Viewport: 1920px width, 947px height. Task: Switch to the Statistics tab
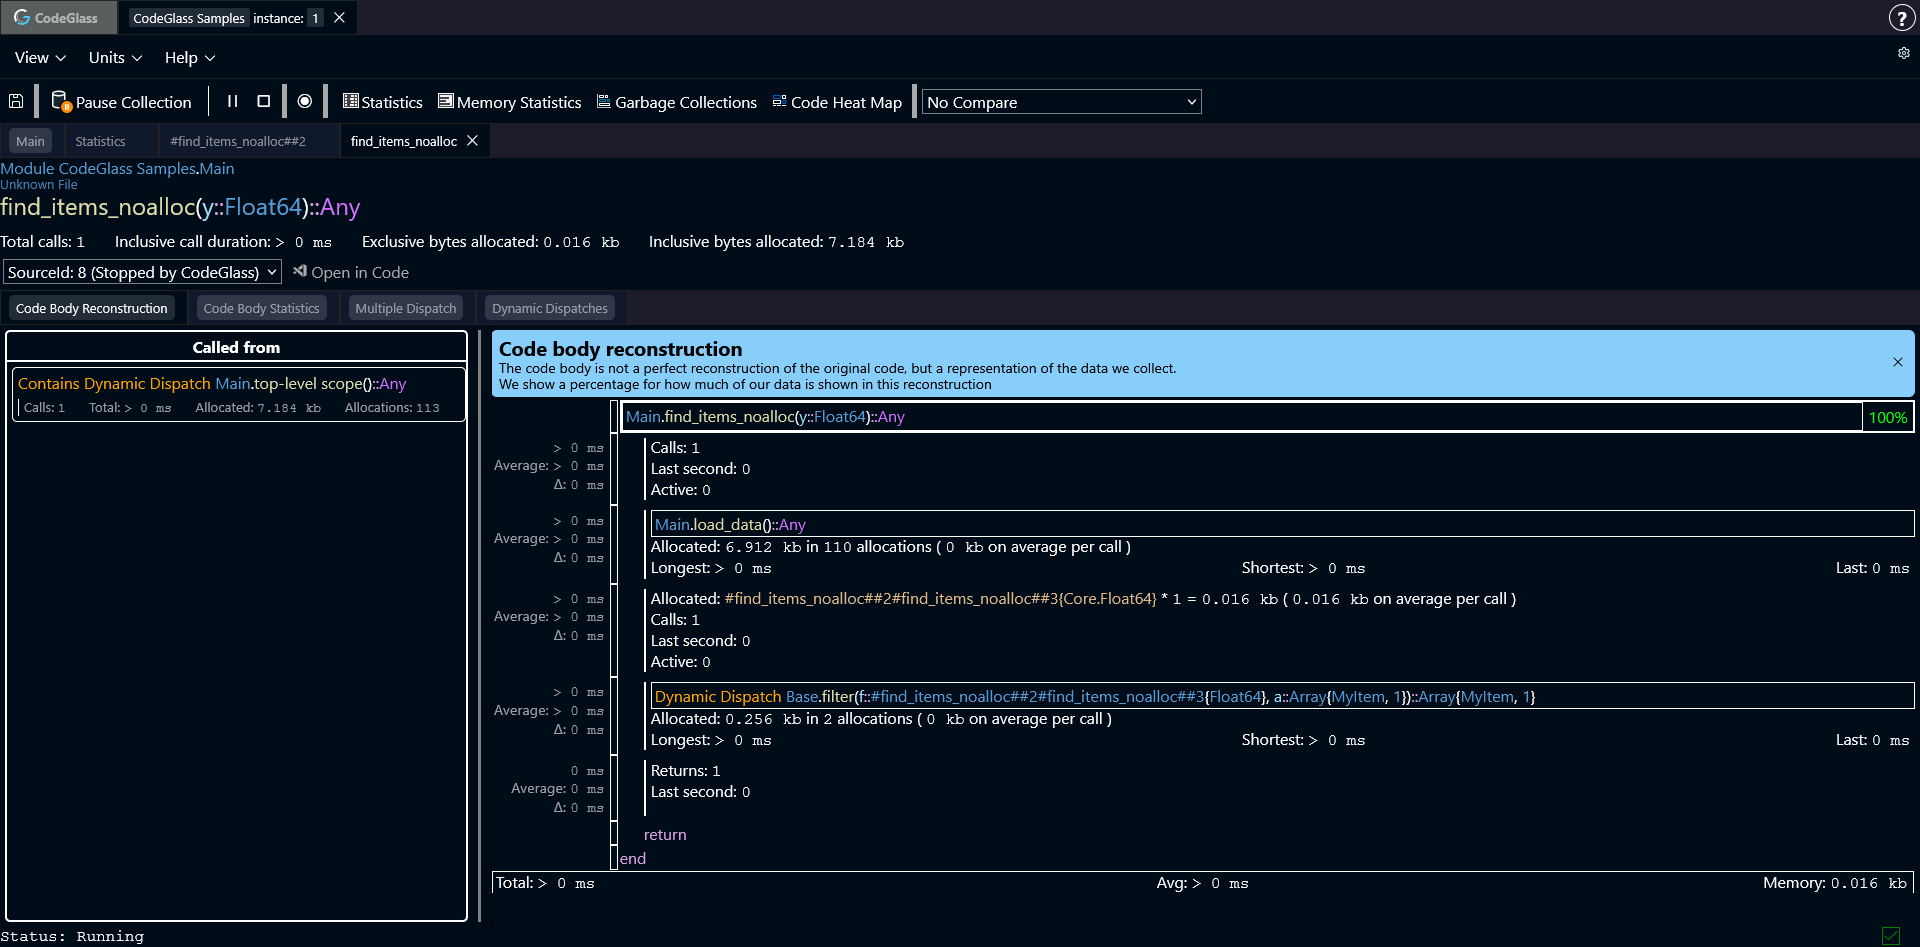coord(100,141)
